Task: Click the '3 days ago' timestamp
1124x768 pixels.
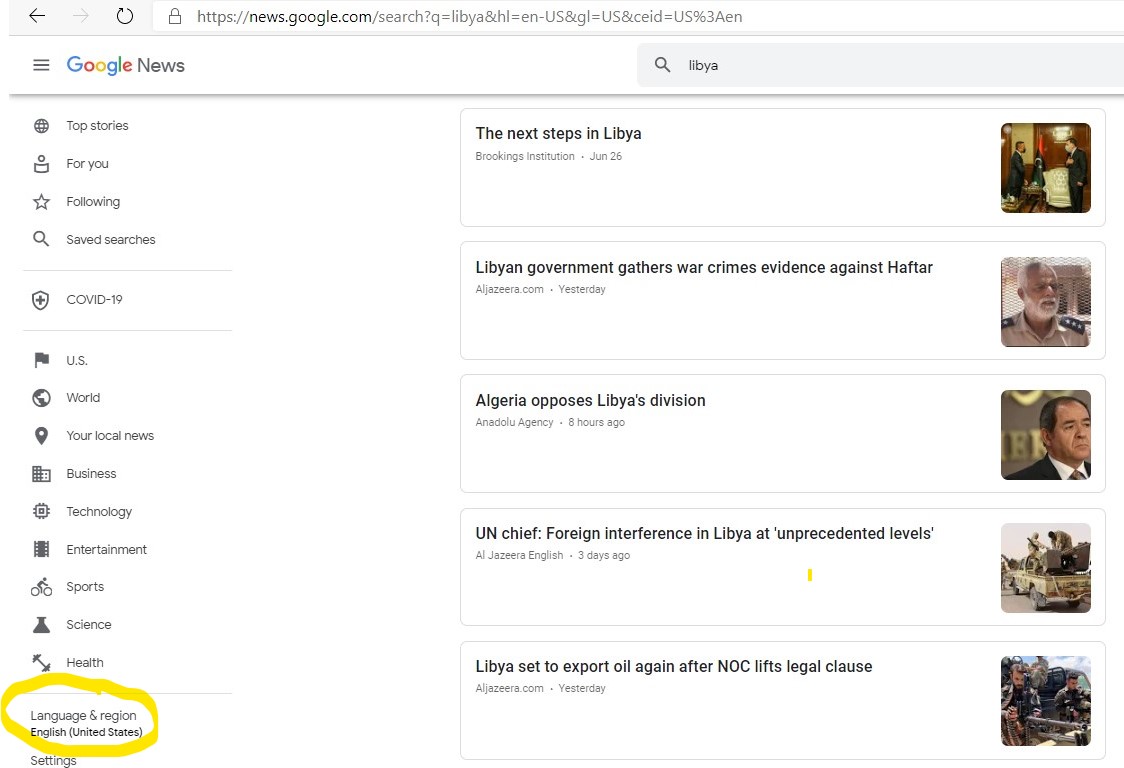Action: pos(604,555)
